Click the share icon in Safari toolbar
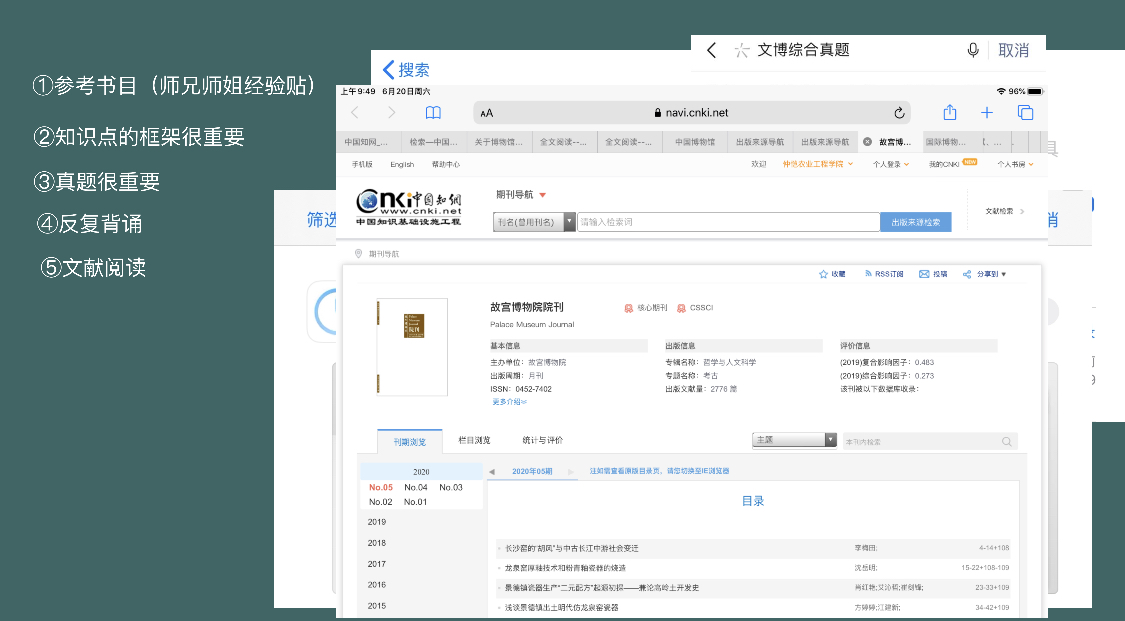The height and width of the screenshot is (621, 1125). click(950, 113)
